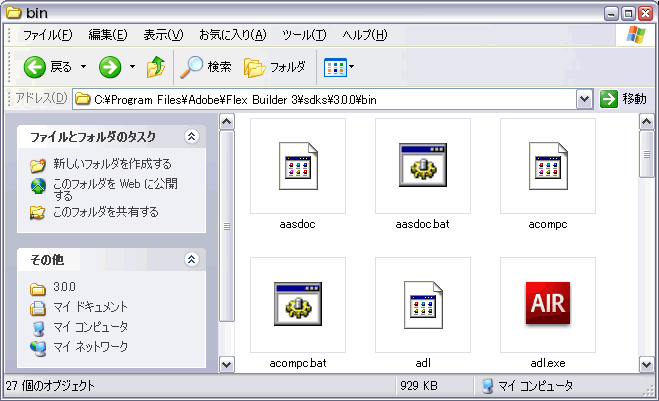The image size is (659, 401).
Task: Click the My Network (マイ ネットワーク) icon
Action: coord(38,348)
